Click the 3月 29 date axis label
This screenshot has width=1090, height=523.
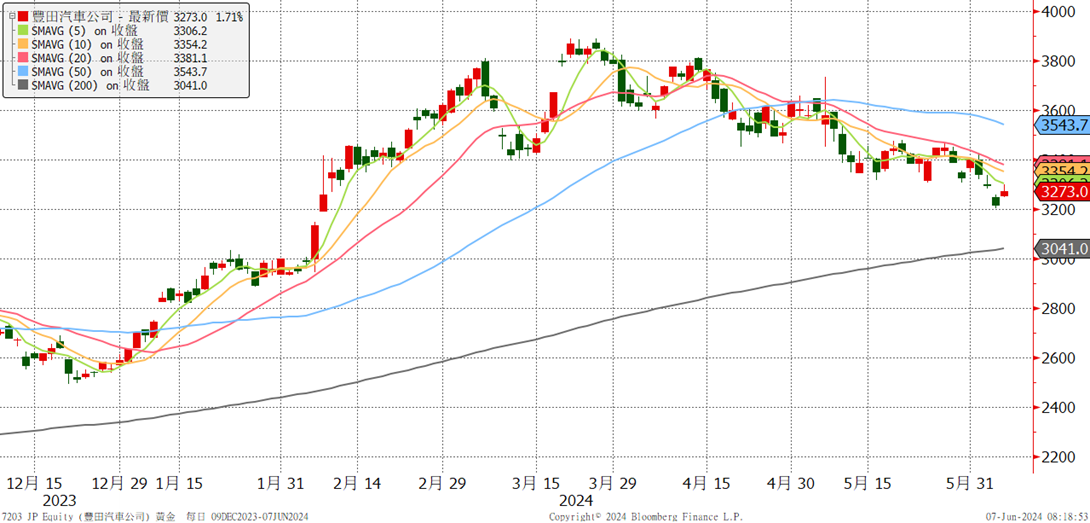[612, 483]
